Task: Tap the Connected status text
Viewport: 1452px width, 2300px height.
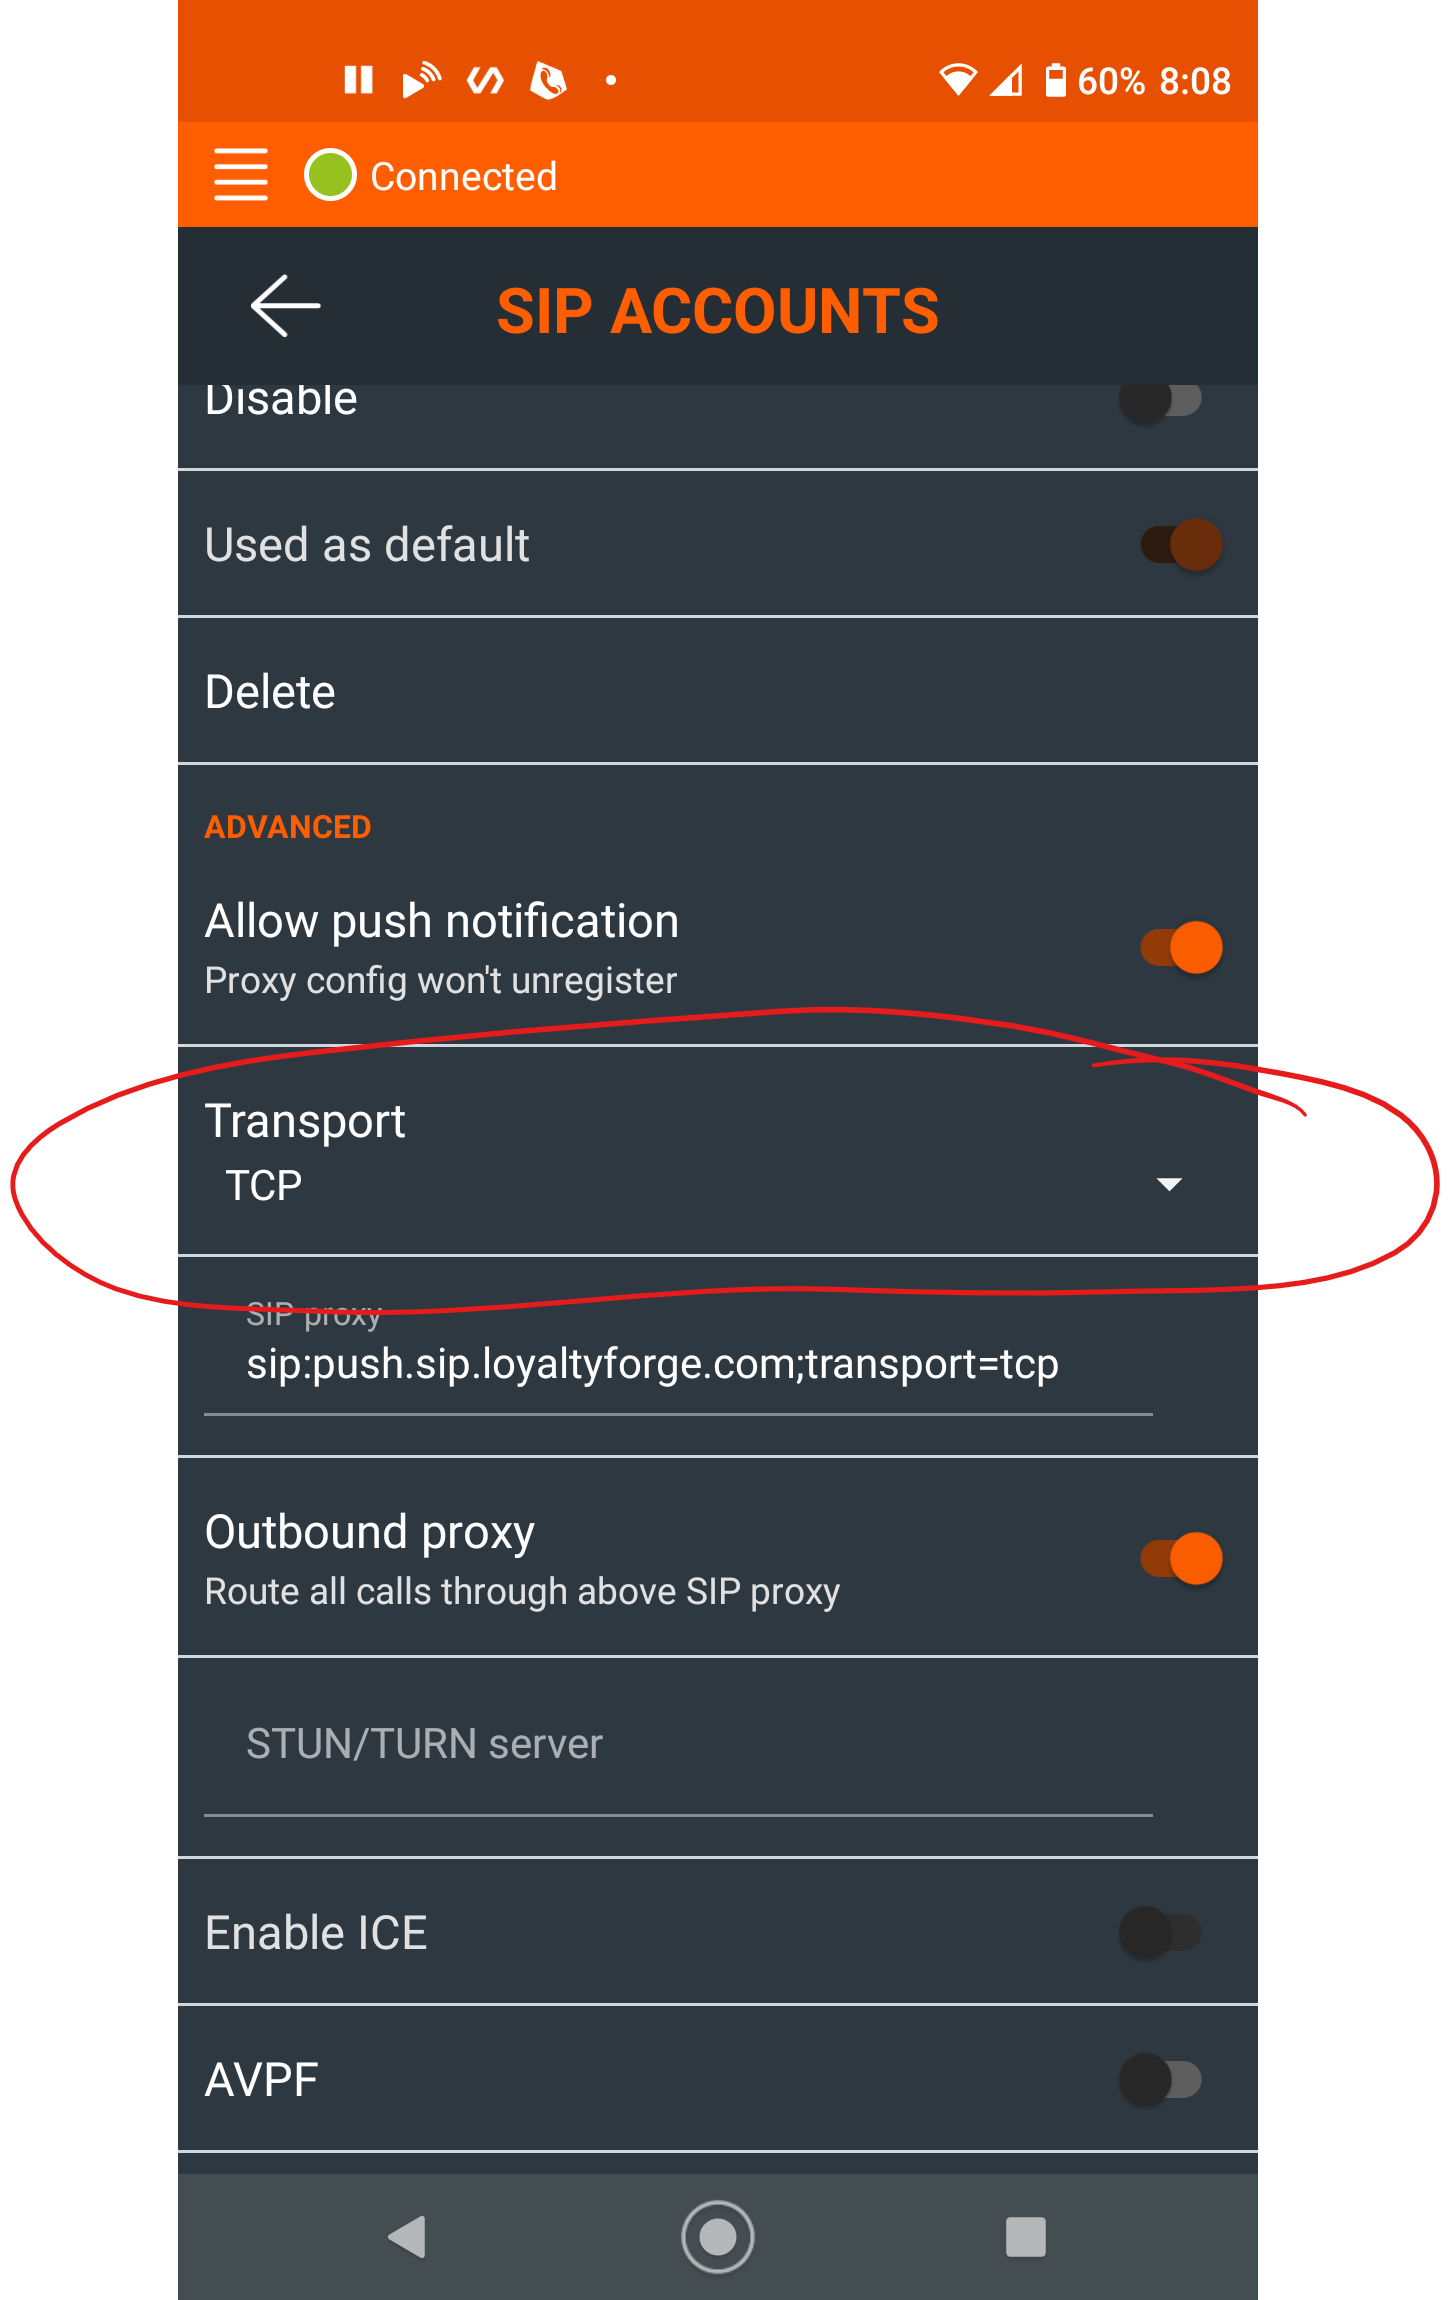Action: click(463, 176)
